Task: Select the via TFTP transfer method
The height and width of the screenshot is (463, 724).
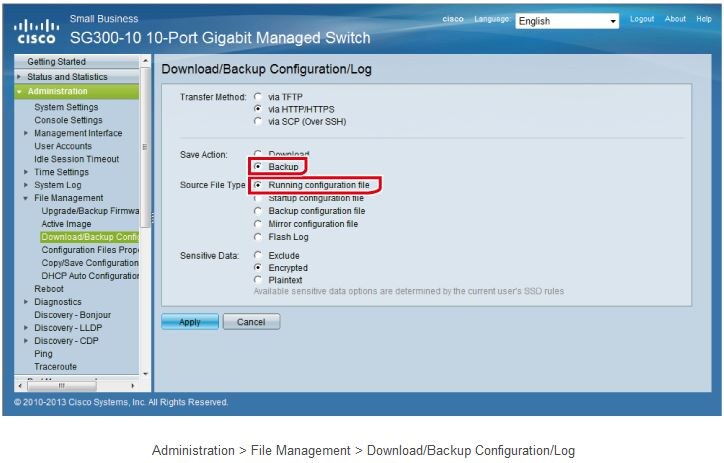Action: 258,97
